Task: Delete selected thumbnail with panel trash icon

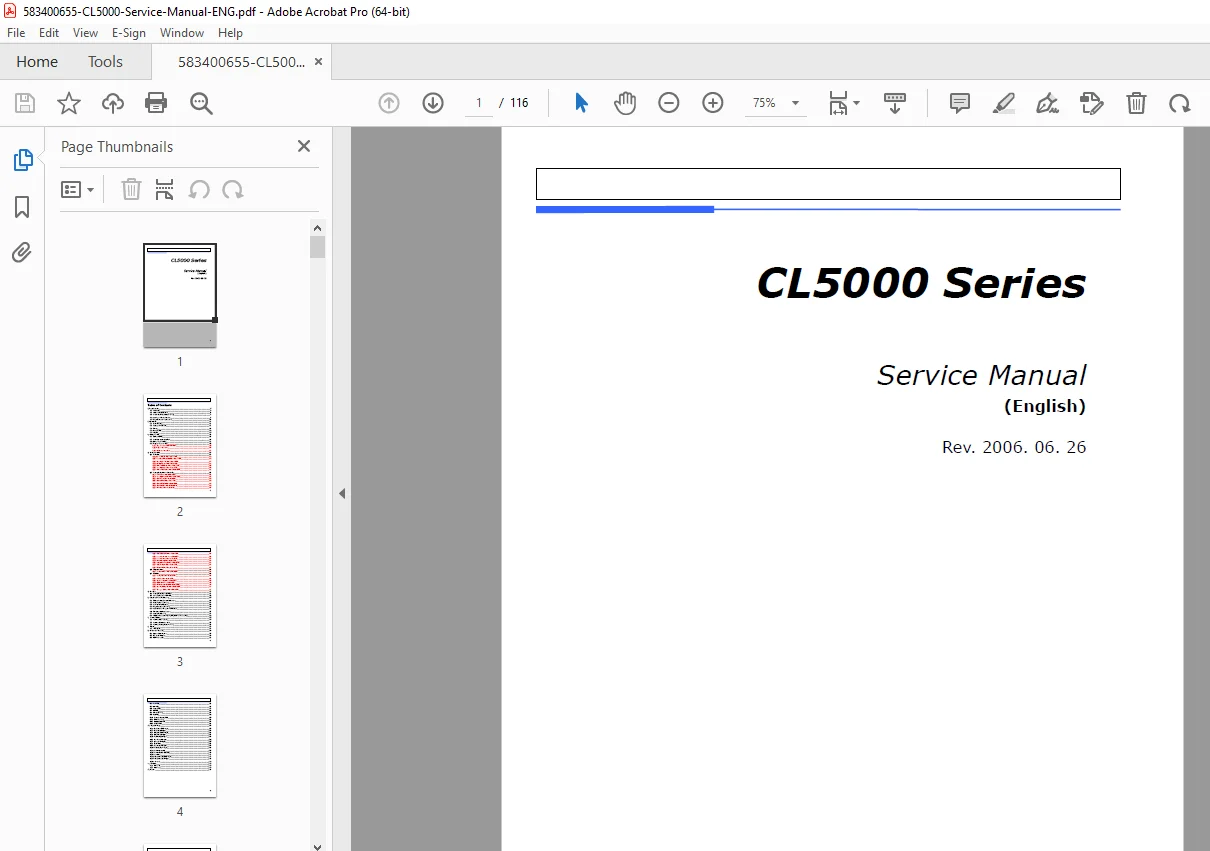Action: tap(131, 189)
